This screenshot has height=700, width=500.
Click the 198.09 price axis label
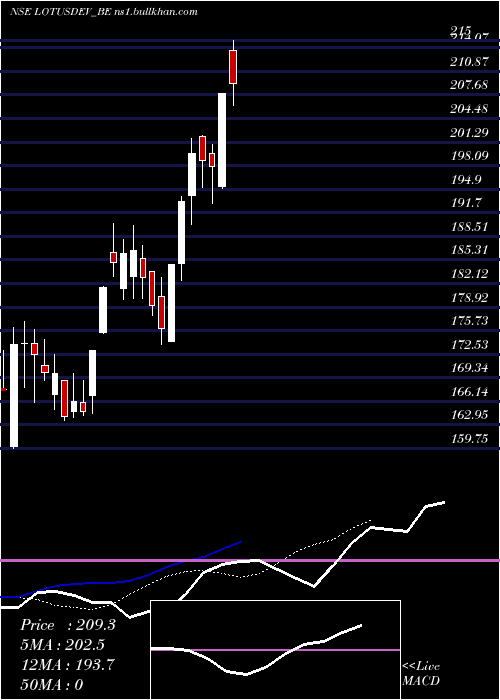(x=469, y=155)
